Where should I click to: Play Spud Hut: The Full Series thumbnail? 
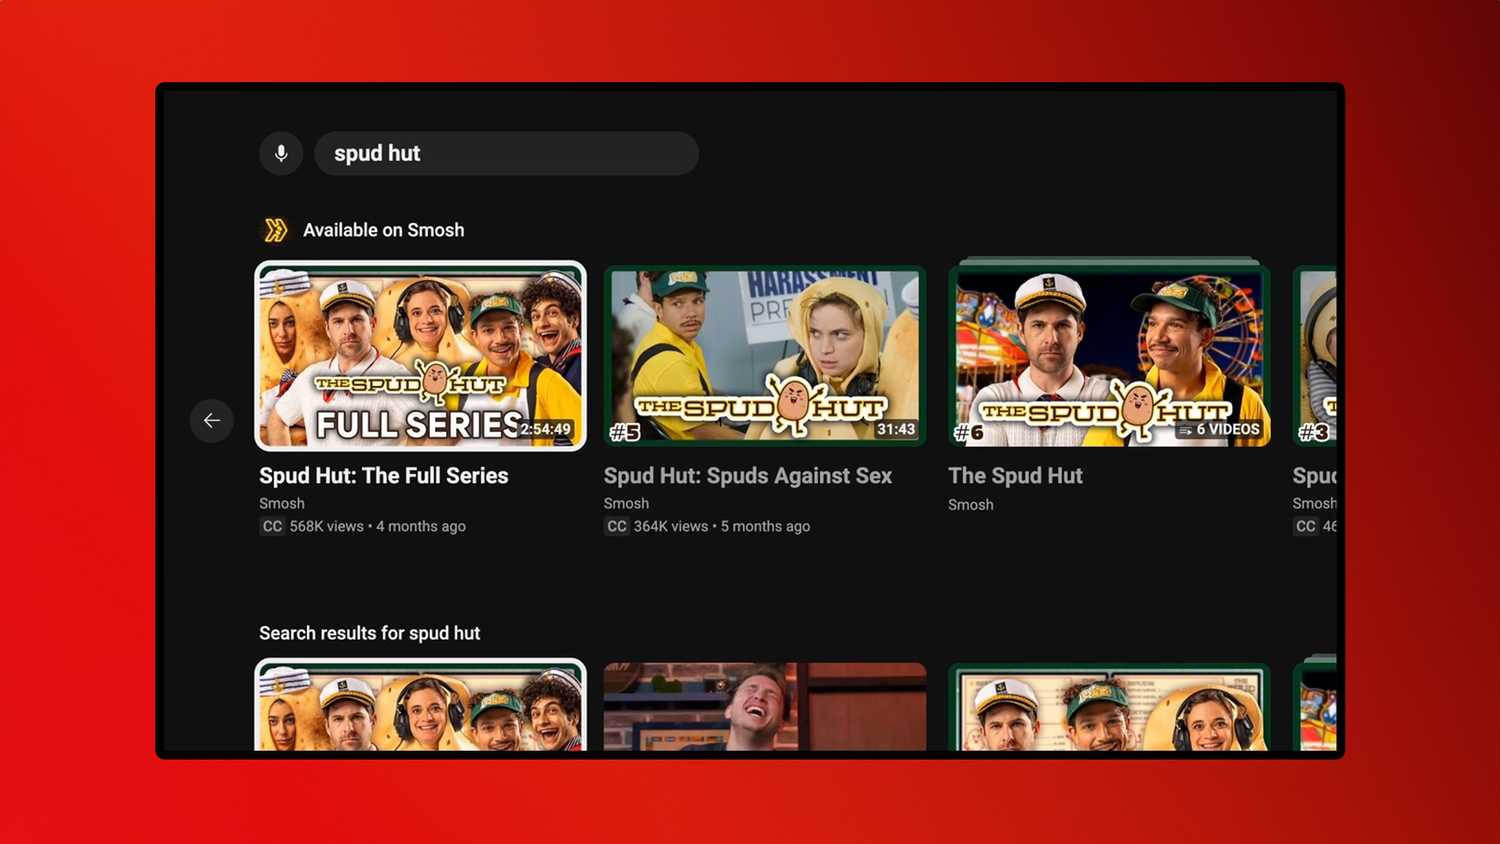click(420, 355)
